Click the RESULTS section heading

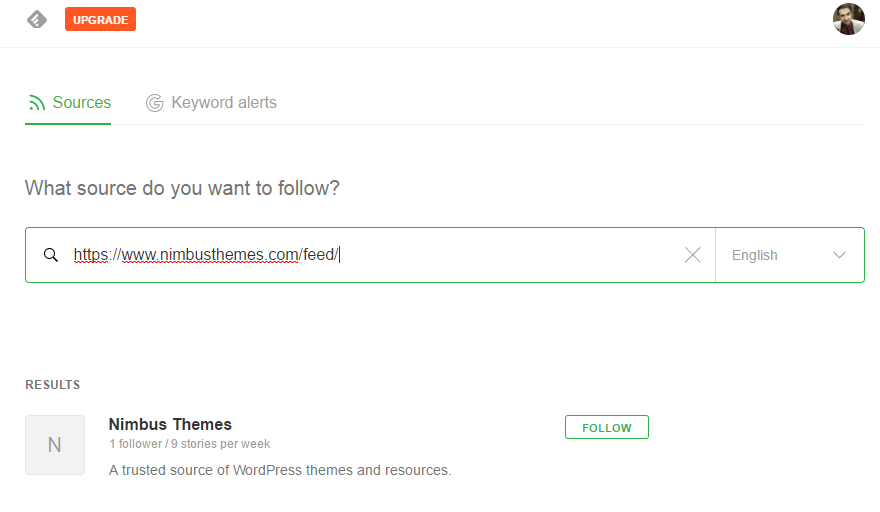tap(53, 385)
